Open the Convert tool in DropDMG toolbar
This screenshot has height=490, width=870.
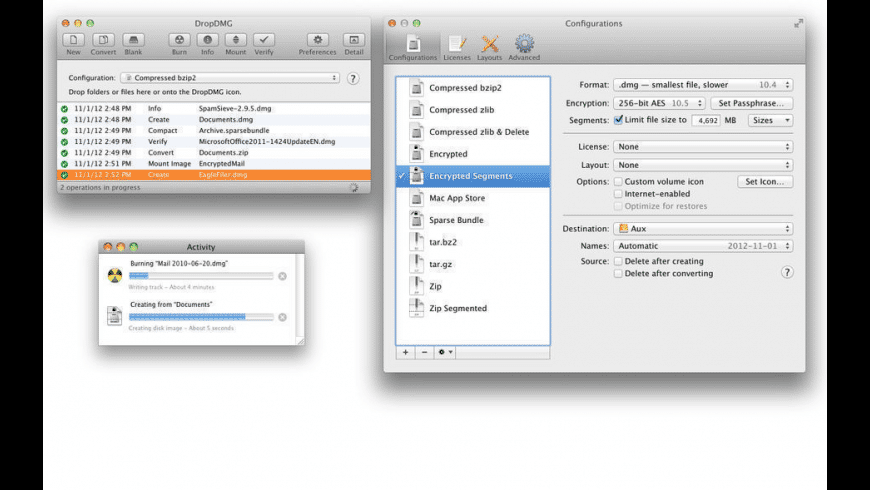coord(103,40)
